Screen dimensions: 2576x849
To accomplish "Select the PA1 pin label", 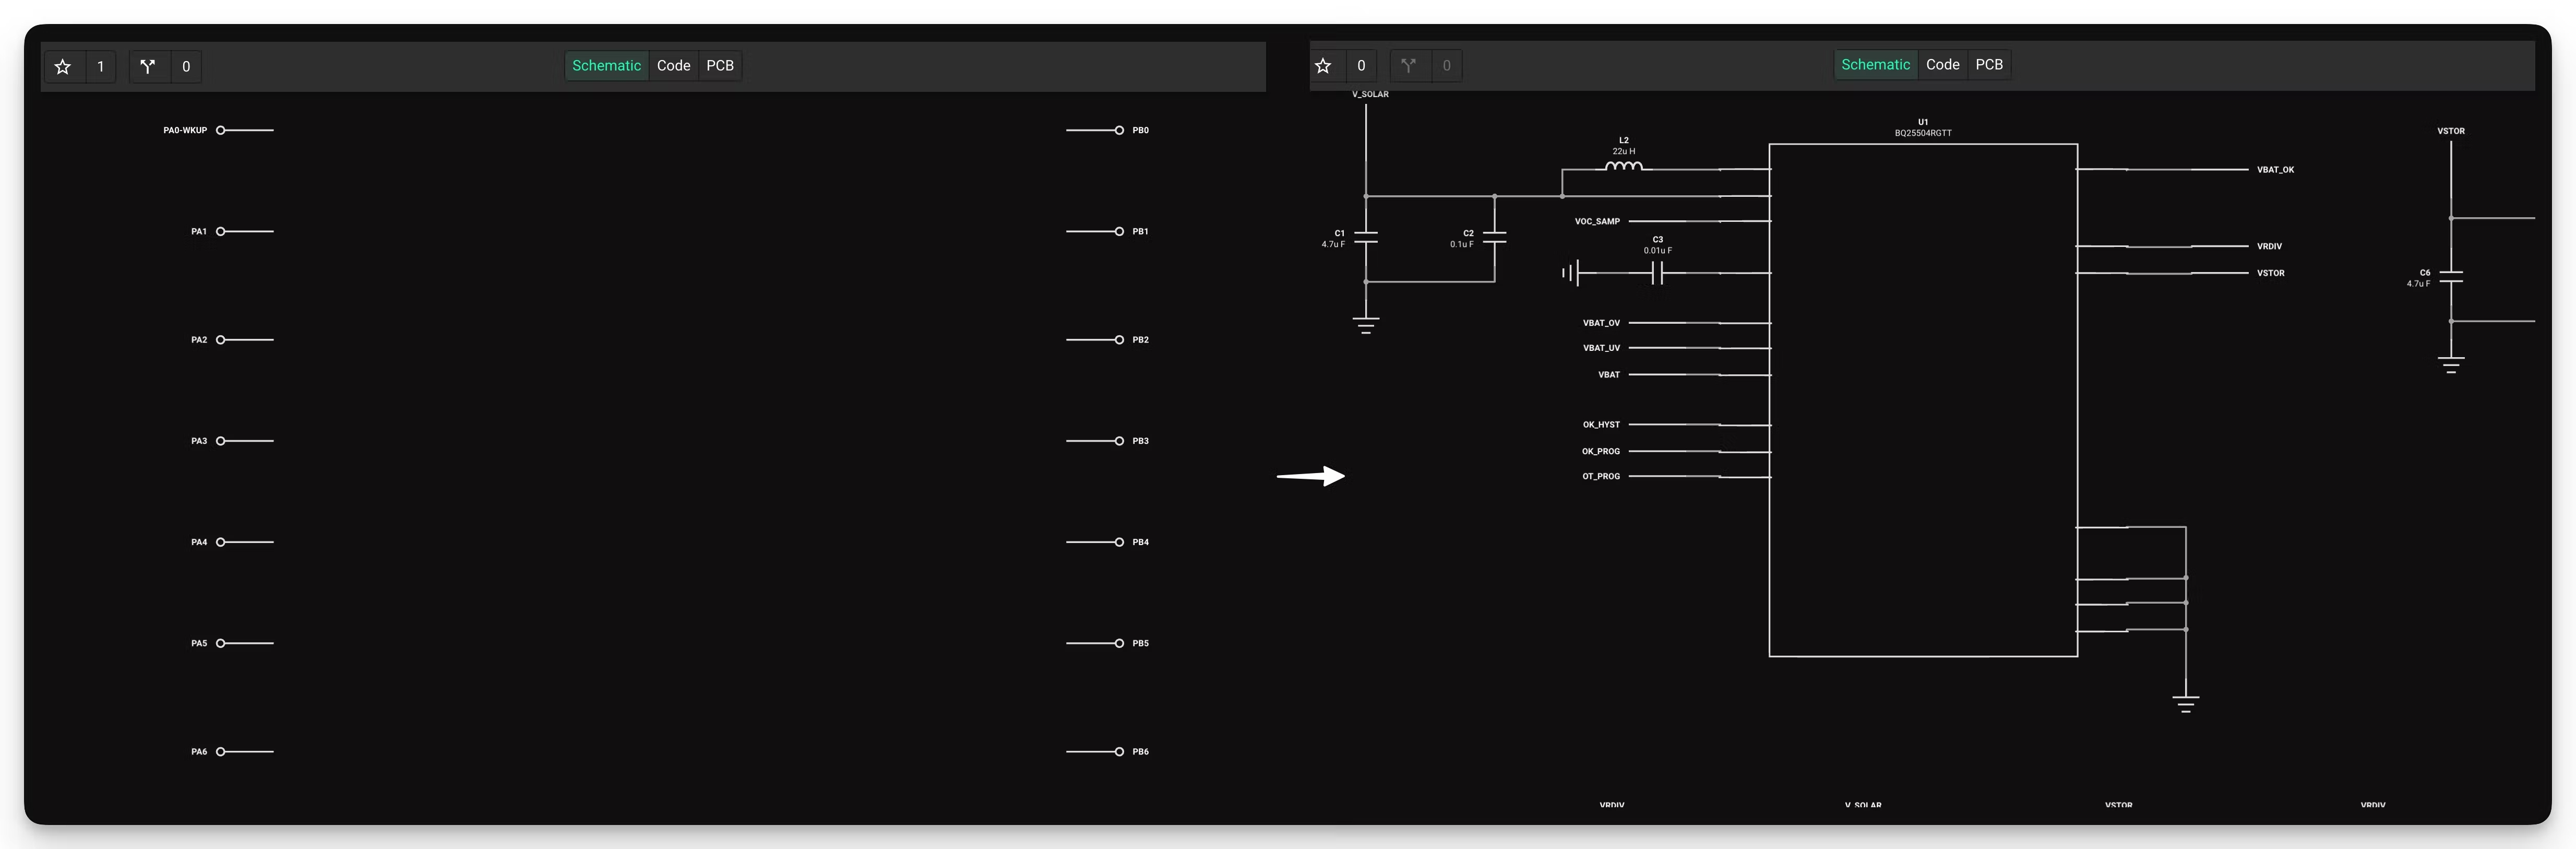I will [x=199, y=231].
